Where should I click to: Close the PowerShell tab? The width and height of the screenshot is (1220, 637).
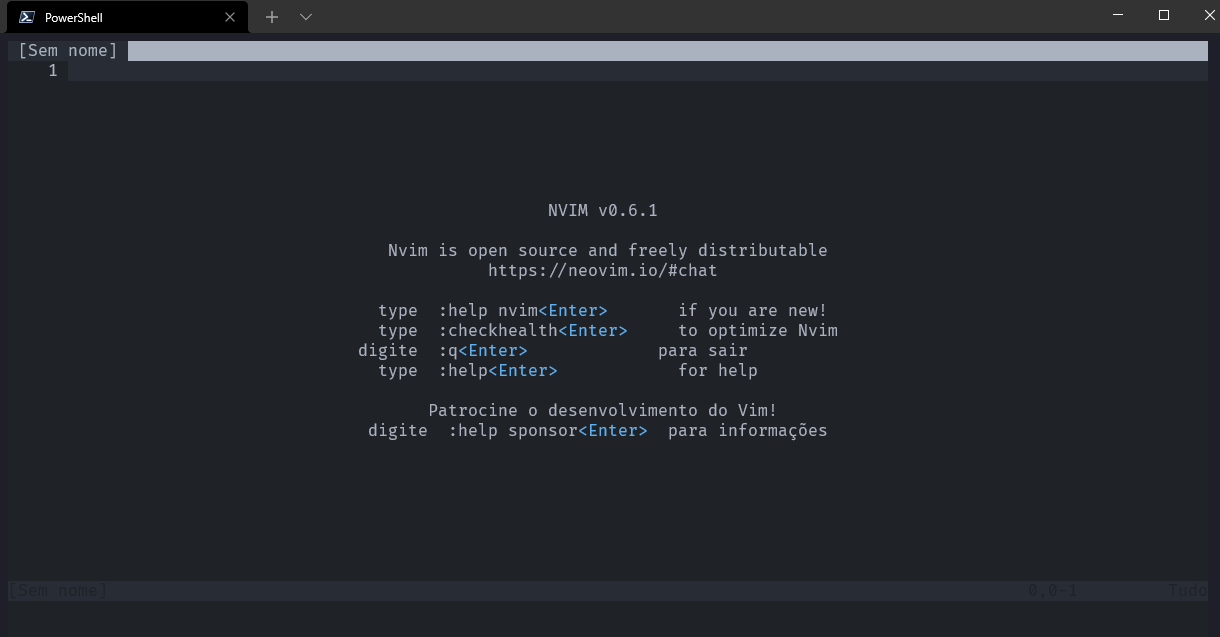click(229, 16)
